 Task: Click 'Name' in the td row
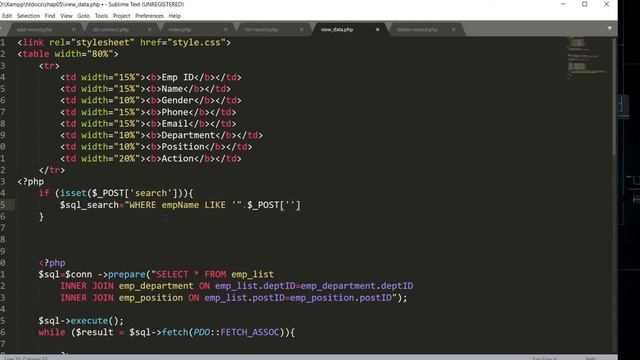[172, 89]
